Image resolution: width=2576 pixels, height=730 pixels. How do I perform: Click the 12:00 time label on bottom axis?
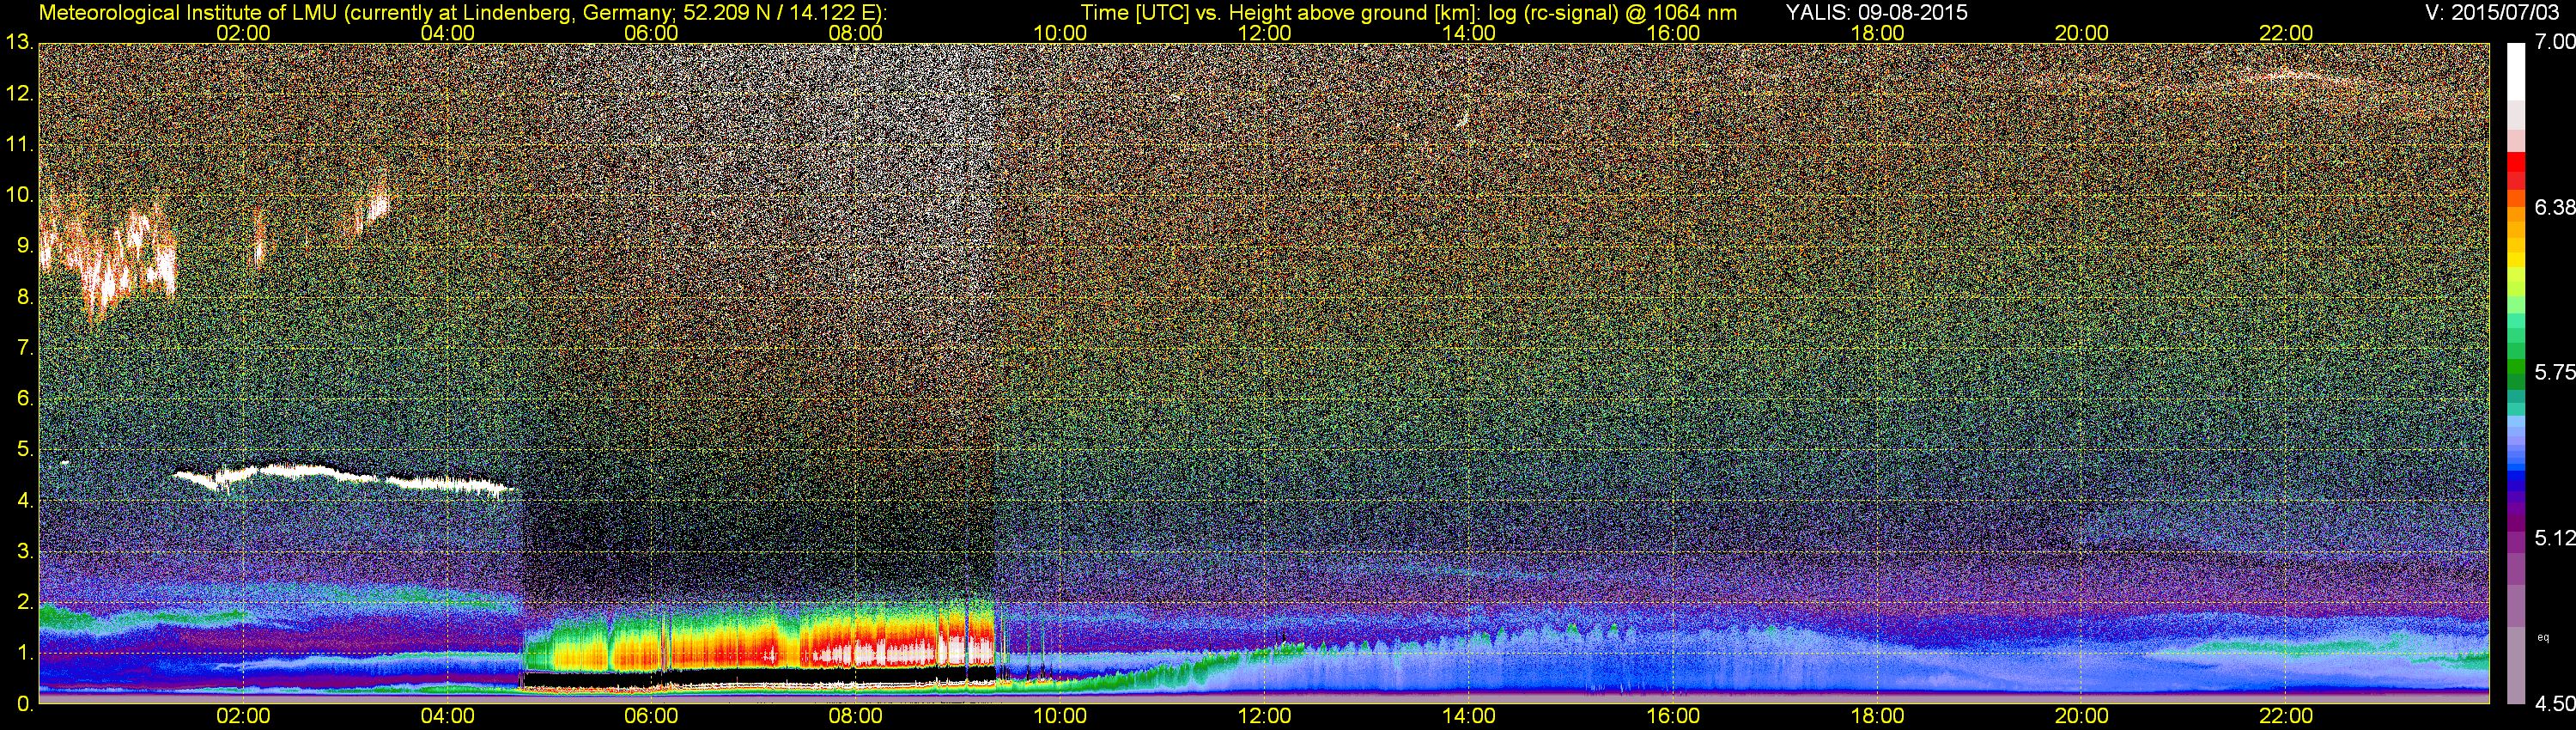tap(1264, 716)
